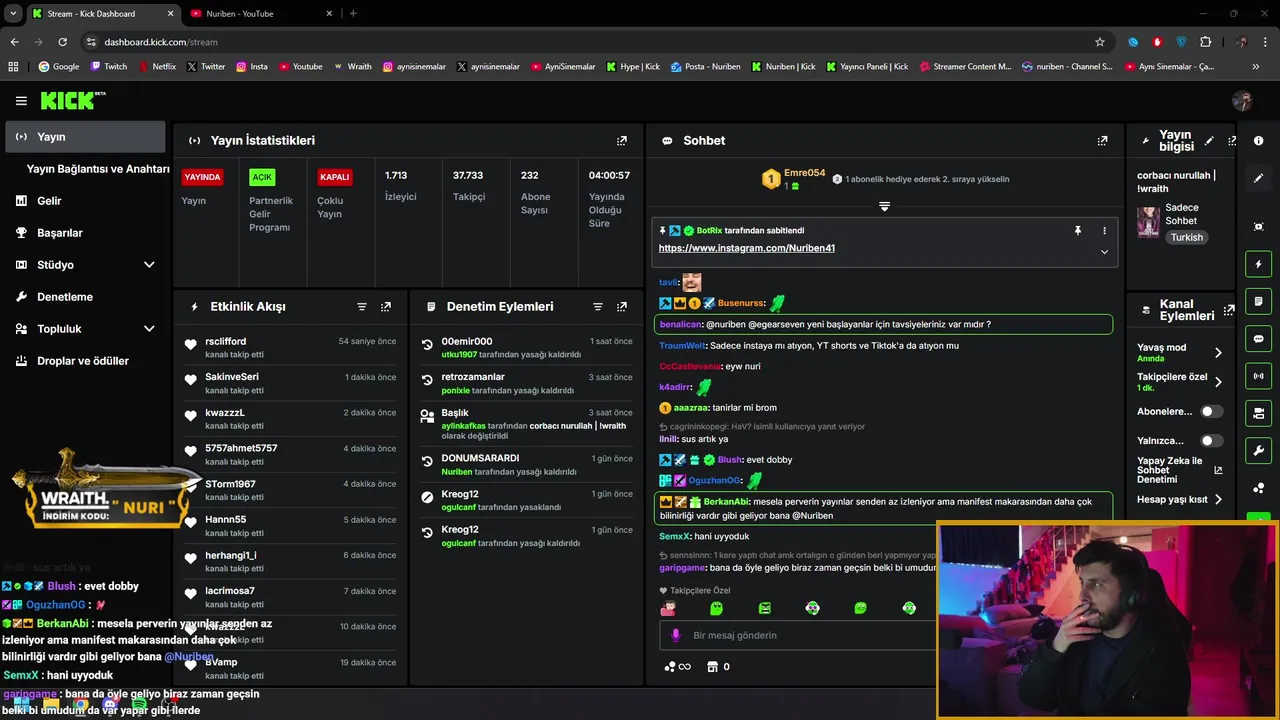
Task: Click the pencil edit icon in right sidebar
Action: (1259, 178)
